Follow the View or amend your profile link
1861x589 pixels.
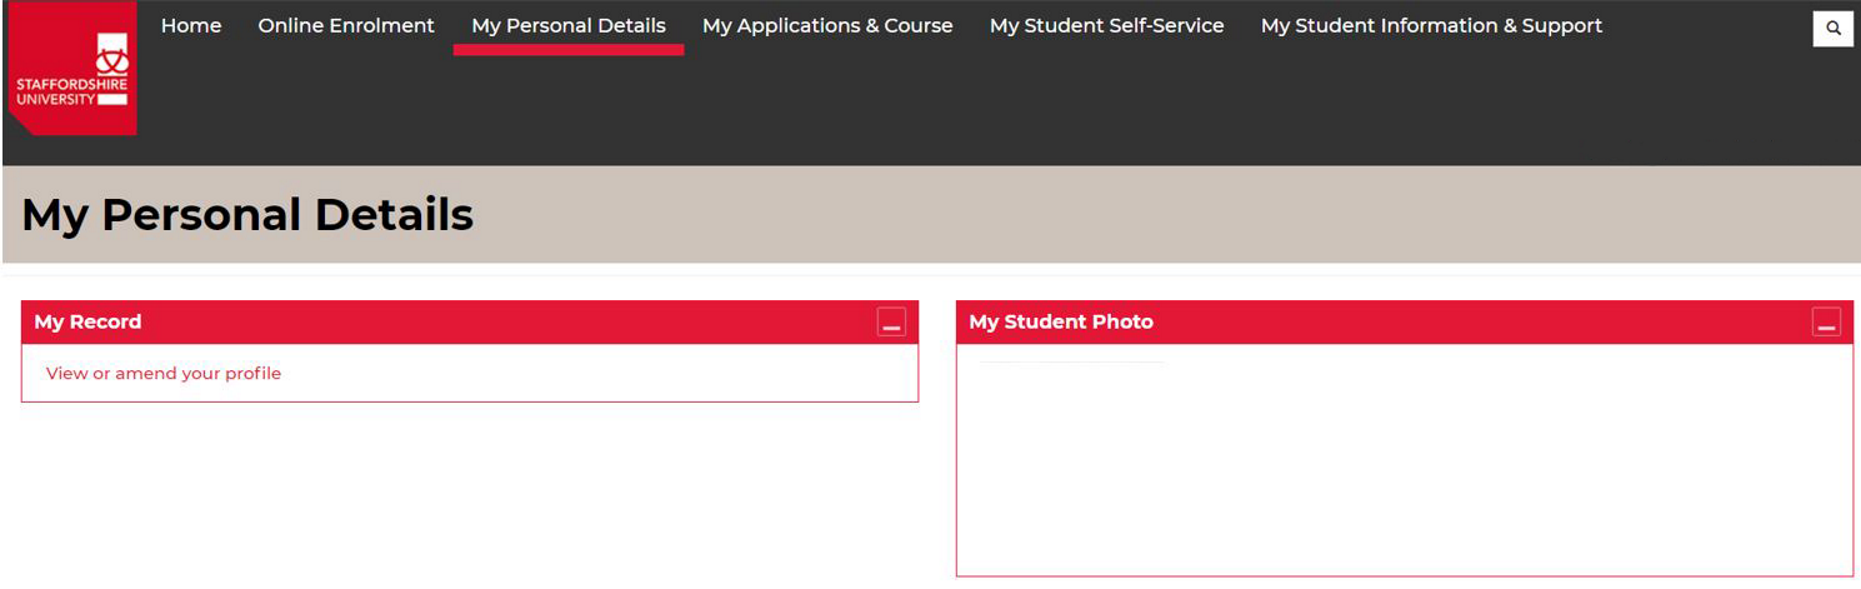pos(163,373)
